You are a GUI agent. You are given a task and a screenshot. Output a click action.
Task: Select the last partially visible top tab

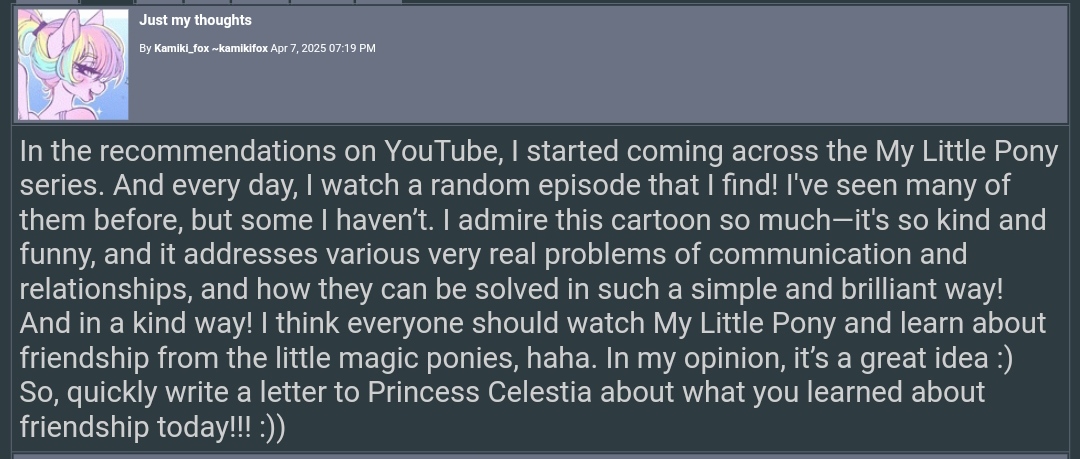tap(378, 1)
